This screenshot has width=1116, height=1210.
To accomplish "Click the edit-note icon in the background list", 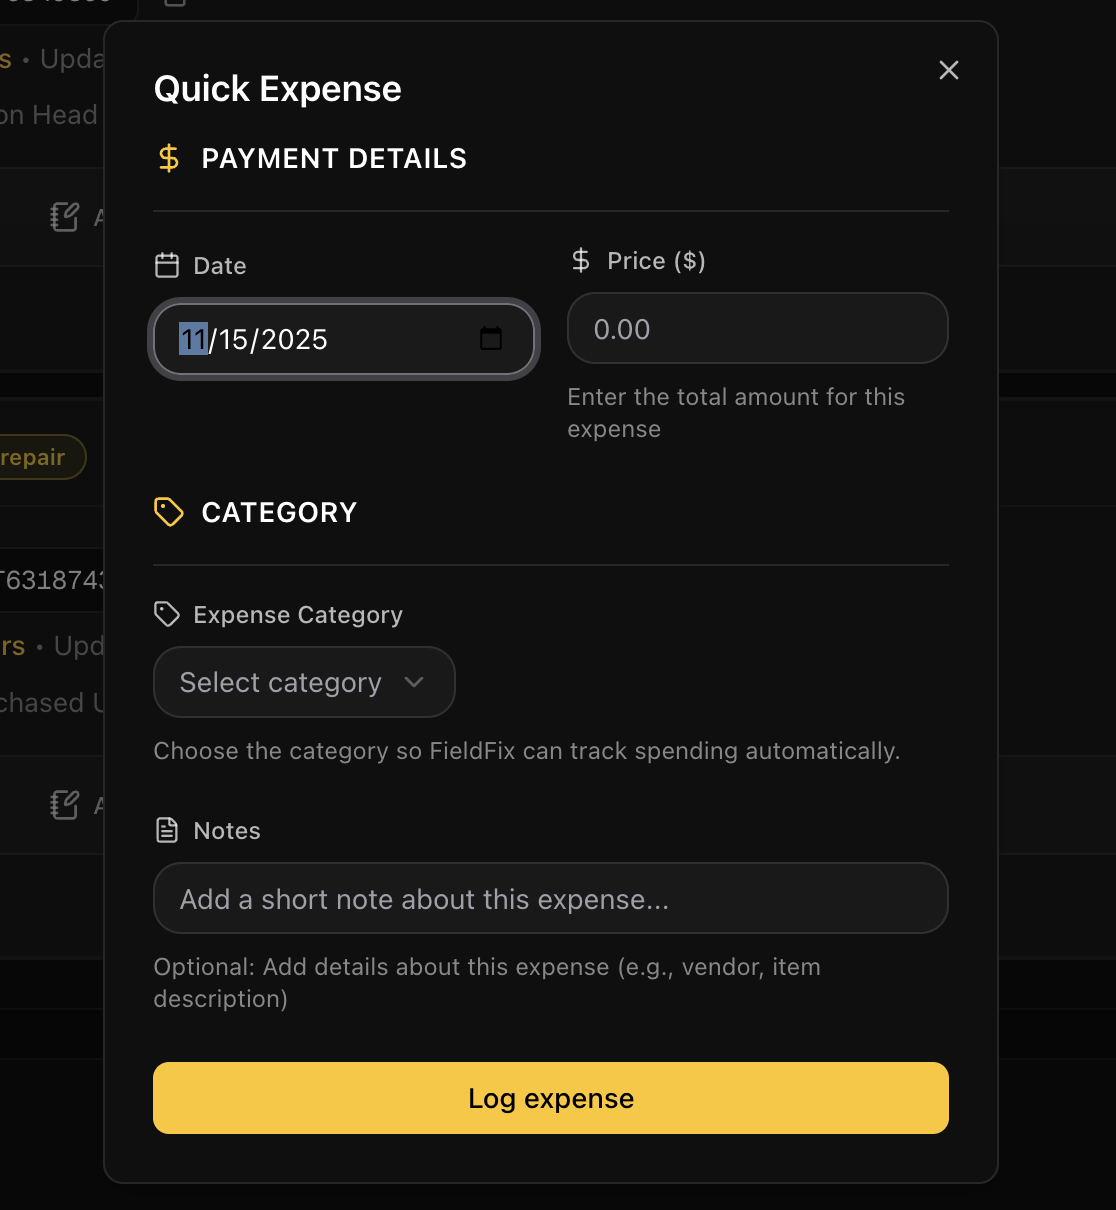I will 64,216.
